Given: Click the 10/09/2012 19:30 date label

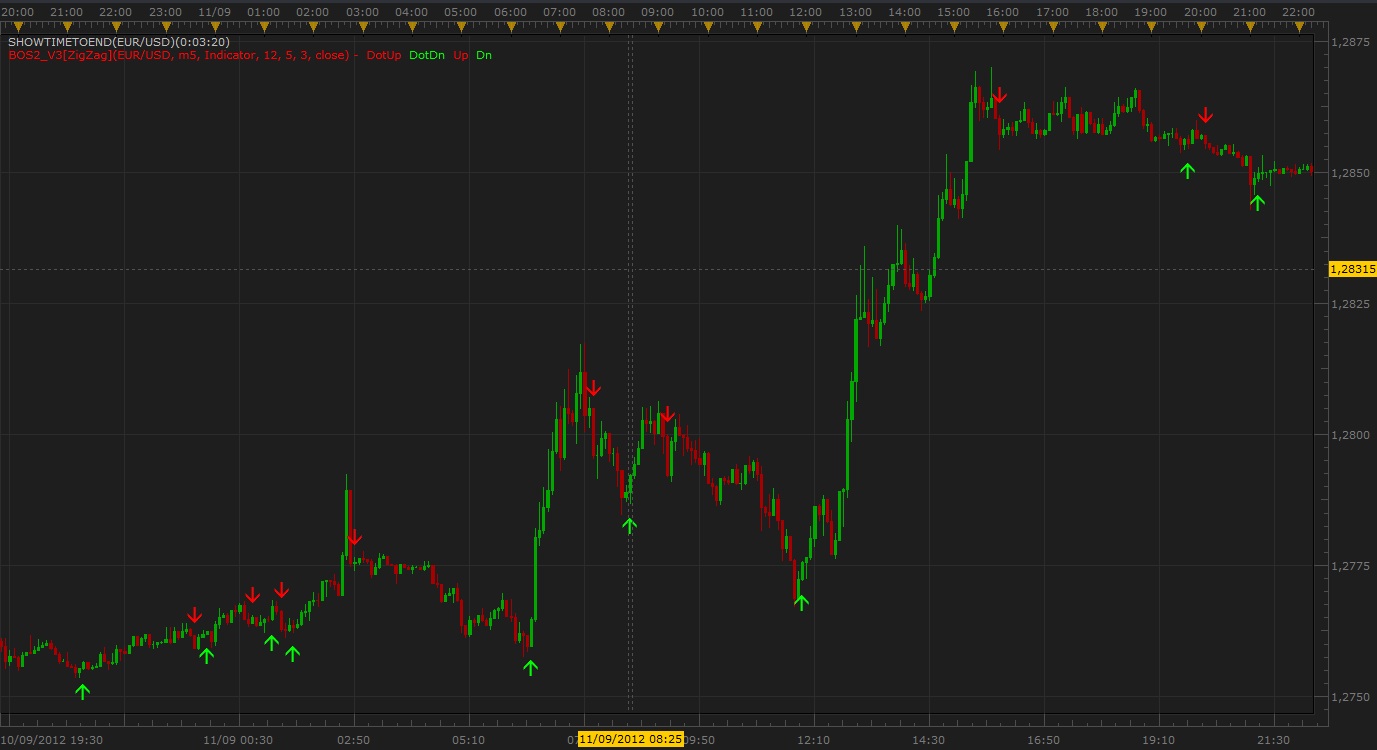Looking at the screenshot, I should 50,740.
